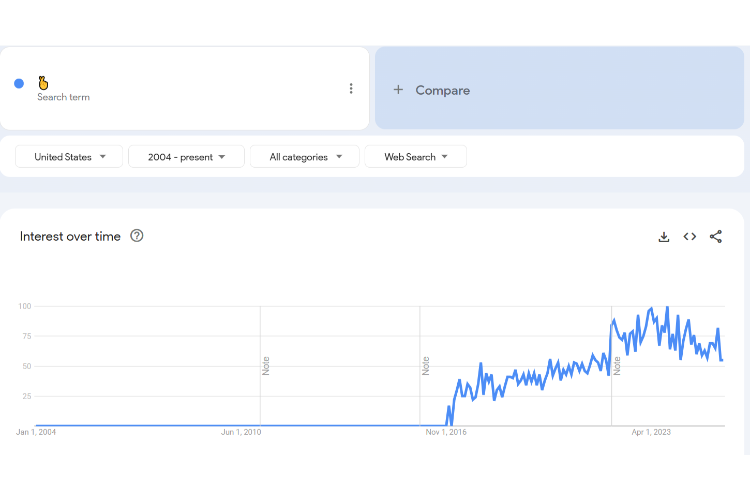Expand the 2004 - present time range dropdown

(186, 157)
